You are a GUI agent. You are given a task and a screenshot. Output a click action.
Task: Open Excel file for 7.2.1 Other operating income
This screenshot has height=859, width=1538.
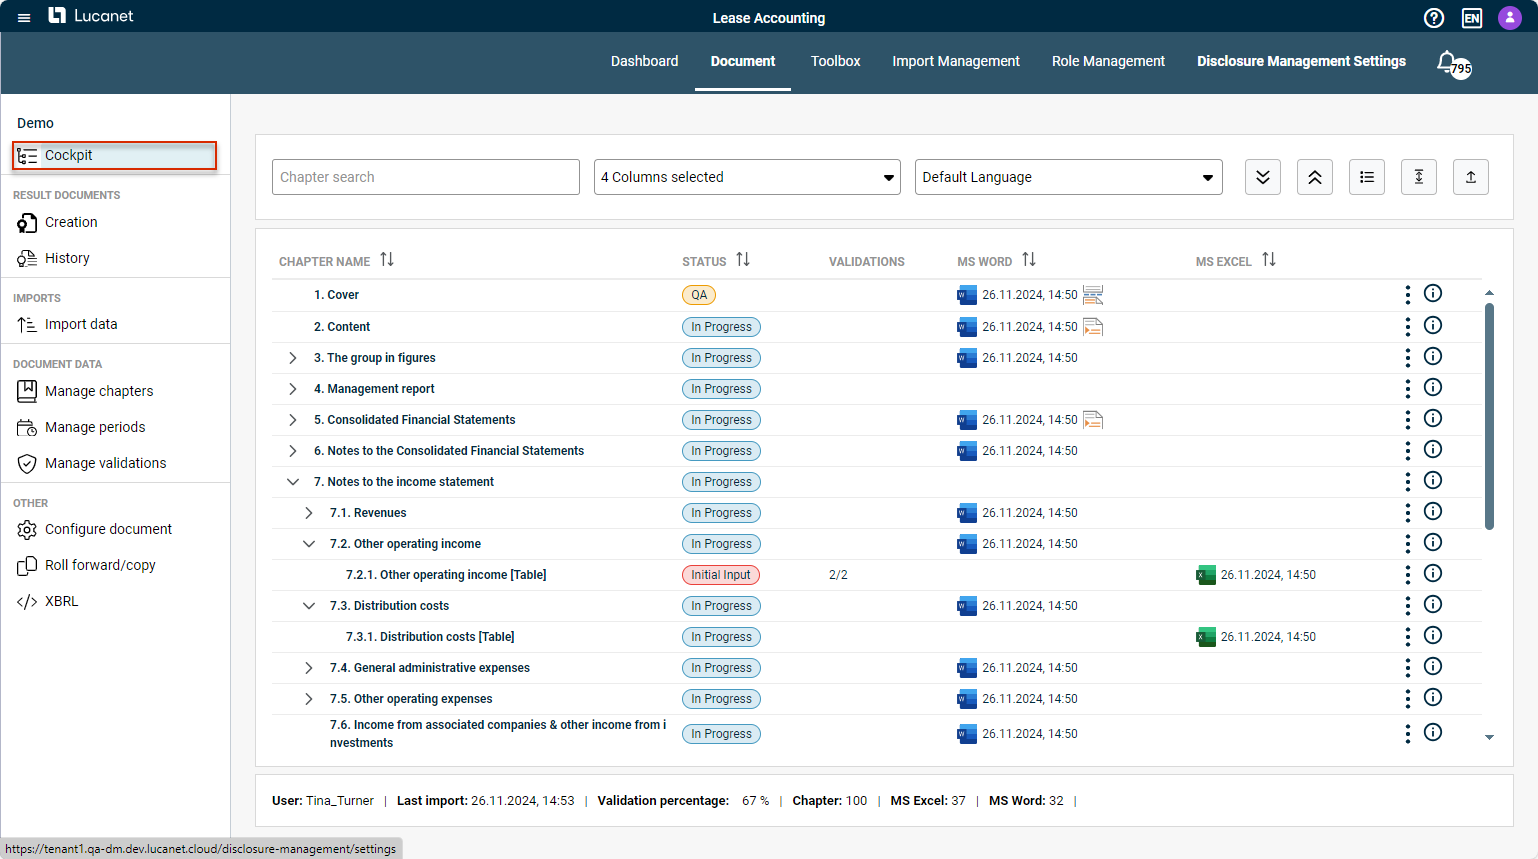(1206, 575)
